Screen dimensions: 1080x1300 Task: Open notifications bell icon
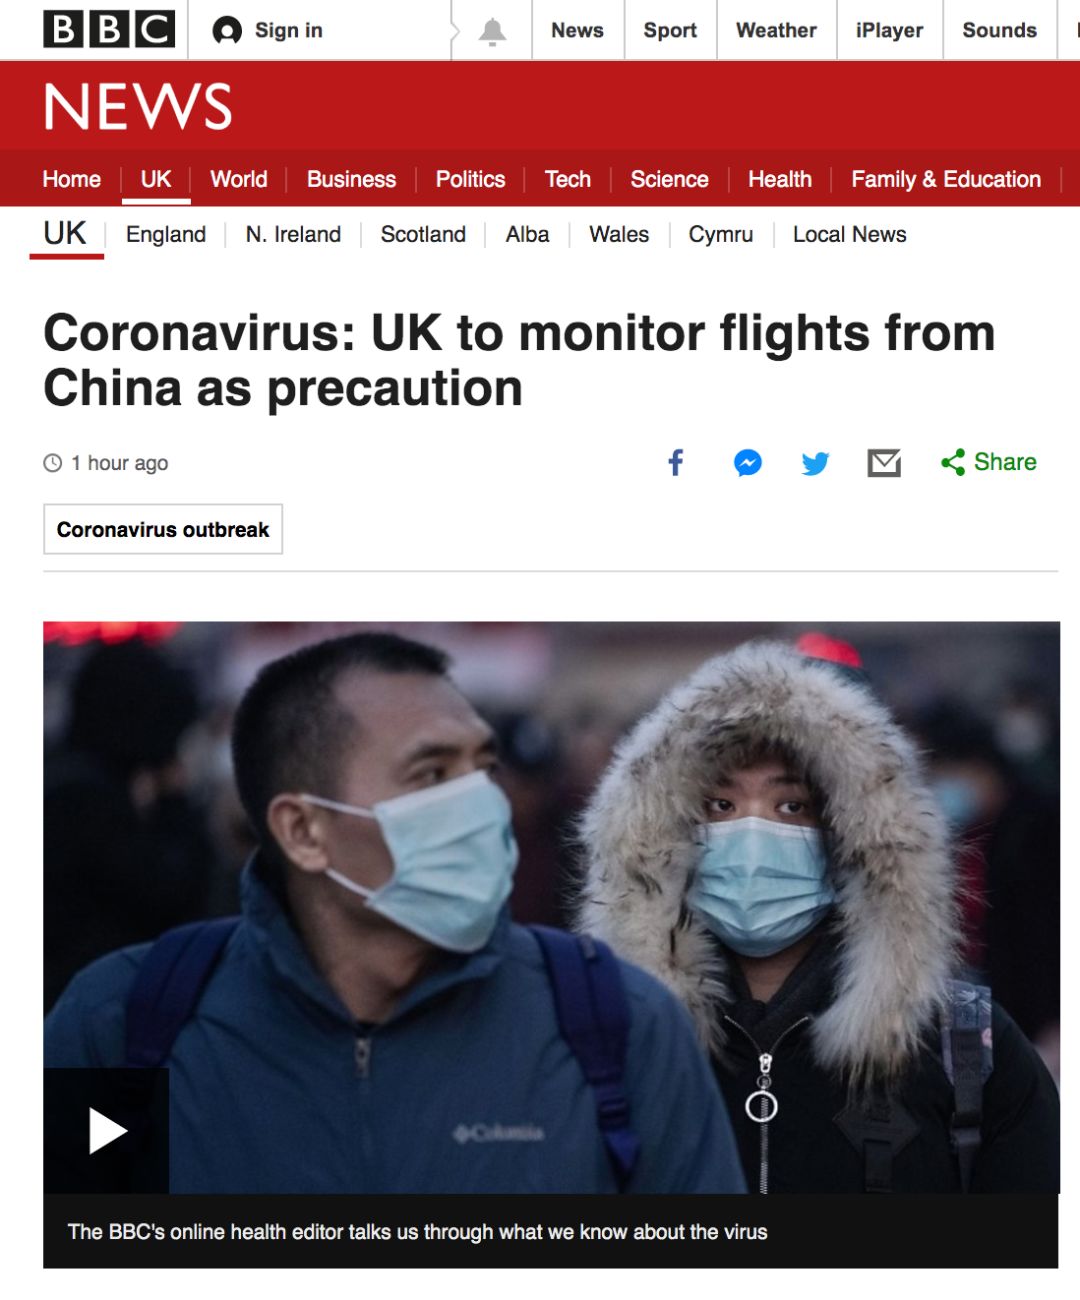pos(492,31)
